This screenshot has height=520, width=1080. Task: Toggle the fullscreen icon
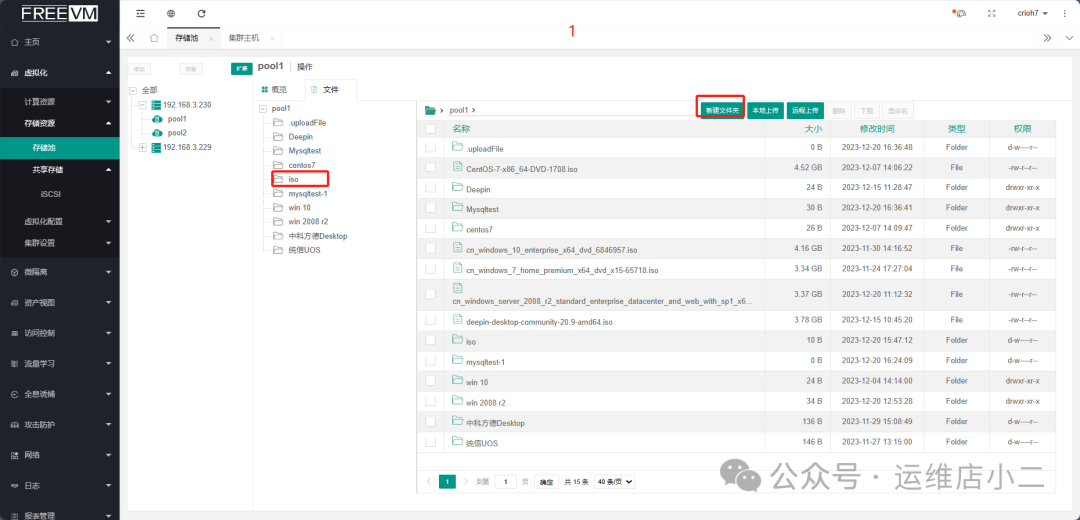[993, 13]
